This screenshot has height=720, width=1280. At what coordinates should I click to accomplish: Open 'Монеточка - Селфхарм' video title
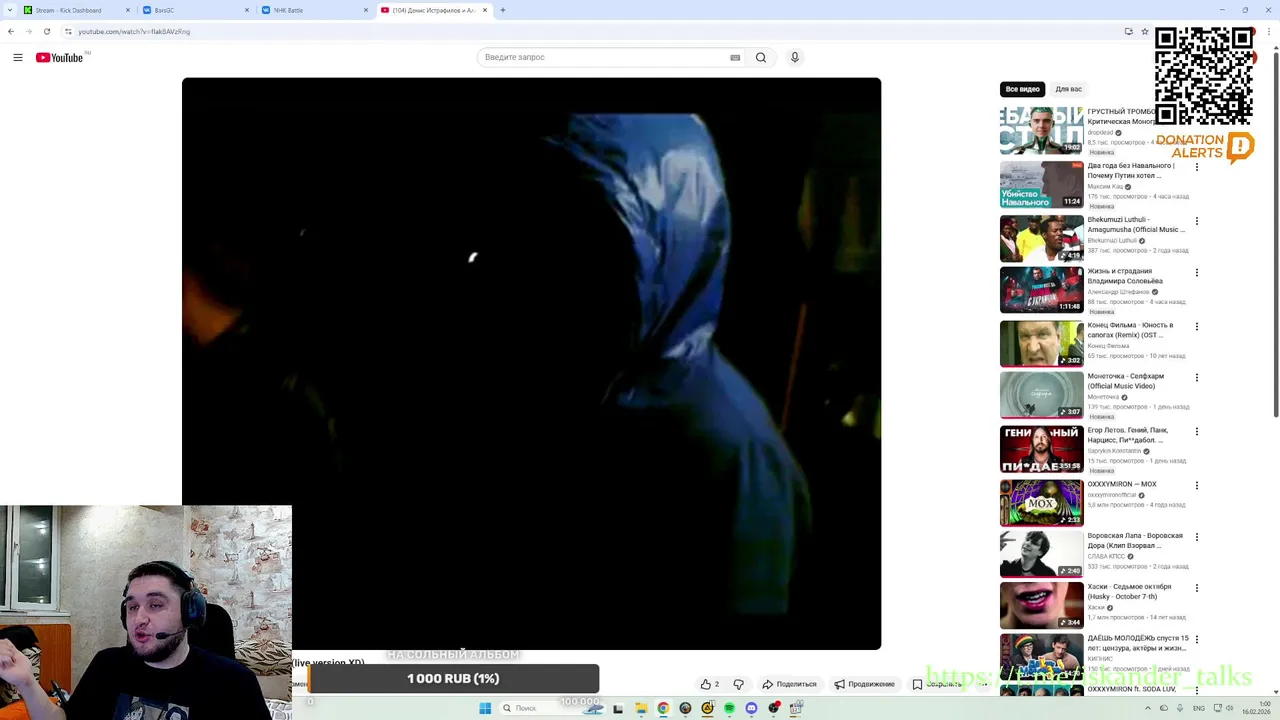pos(1126,381)
